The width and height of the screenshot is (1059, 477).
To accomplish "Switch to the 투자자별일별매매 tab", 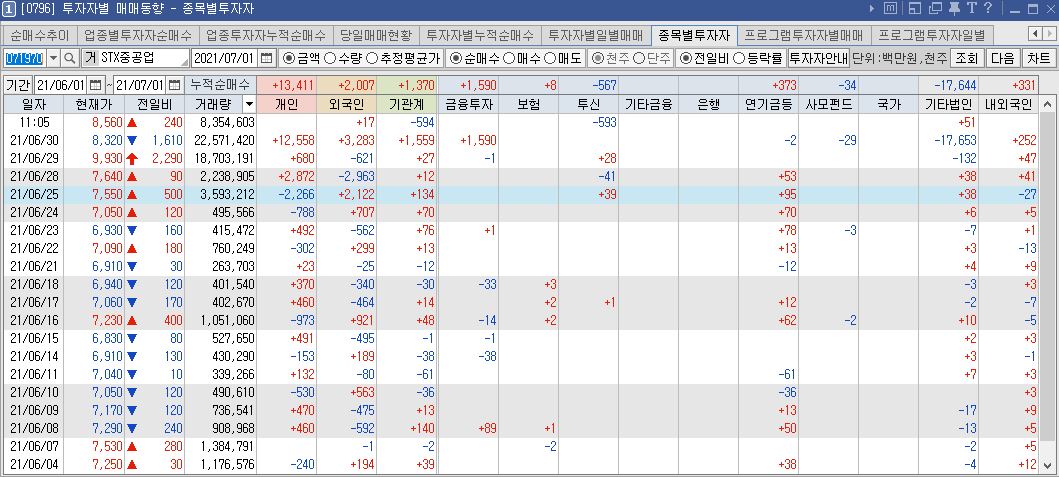I will pos(596,34).
